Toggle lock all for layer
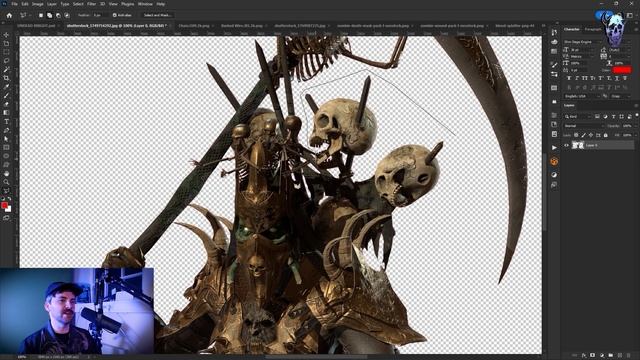The width and height of the screenshot is (640, 360). [605, 135]
